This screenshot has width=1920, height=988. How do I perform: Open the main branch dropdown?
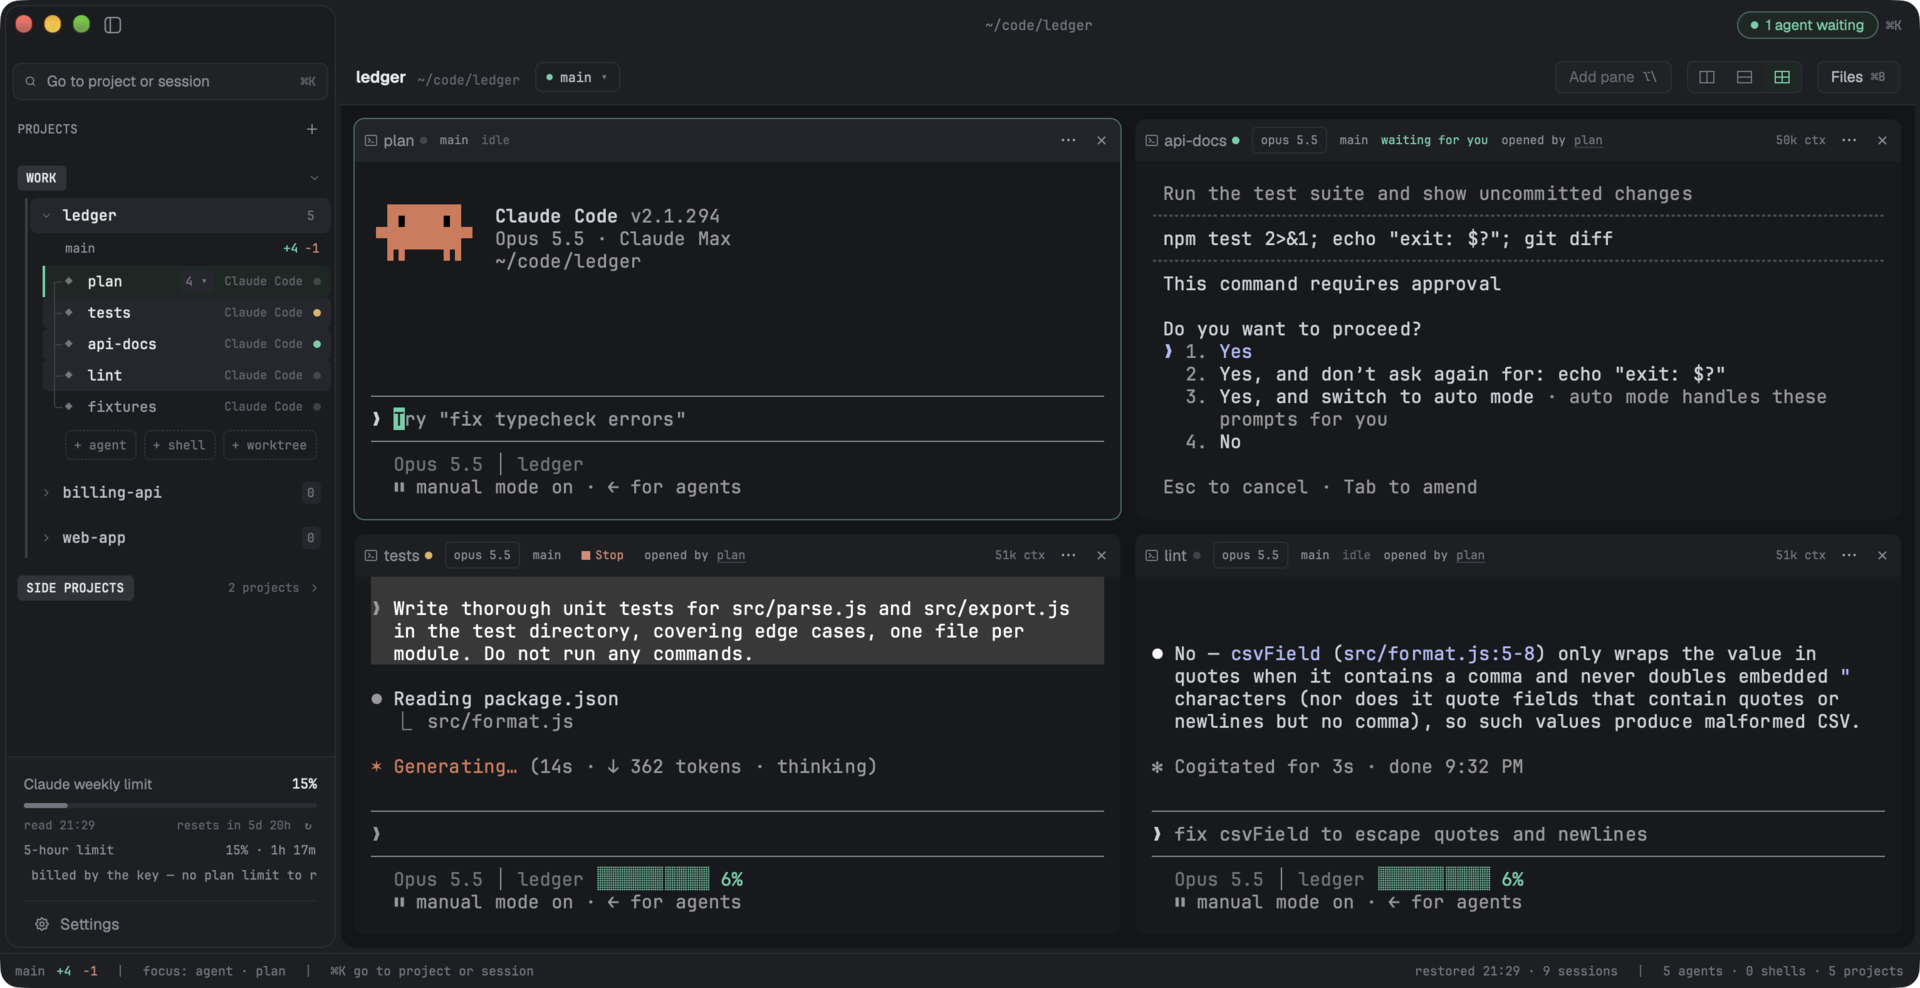[577, 77]
